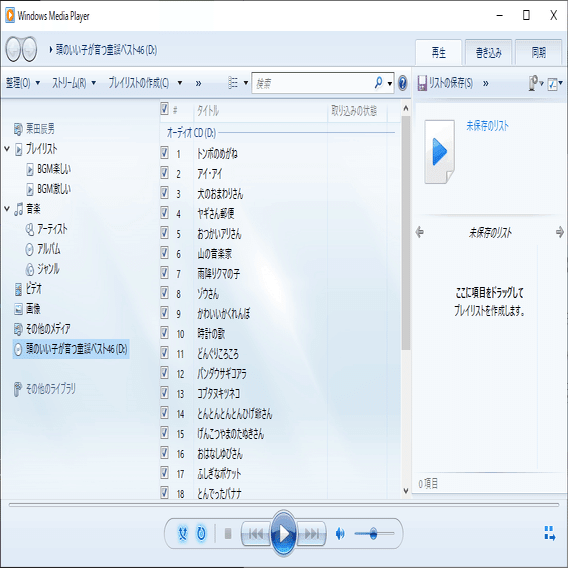Go to previous list arrow

pyautogui.click(x=419, y=232)
